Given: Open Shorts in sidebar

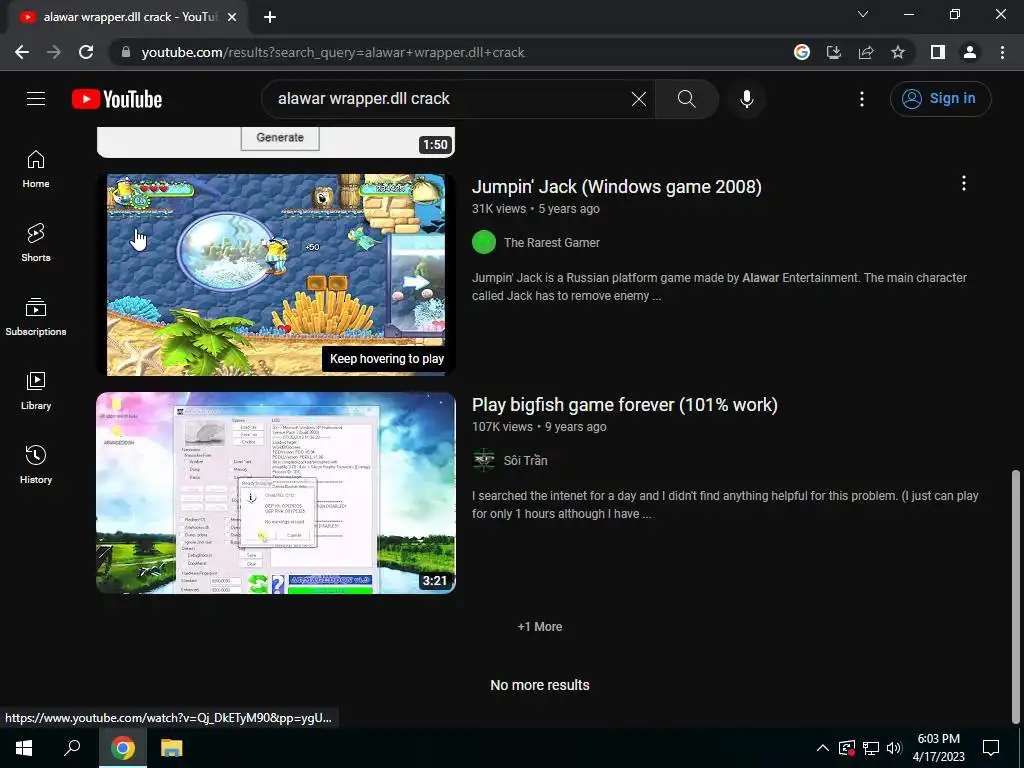Looking at the screenshot, I should tap(36, 243).
